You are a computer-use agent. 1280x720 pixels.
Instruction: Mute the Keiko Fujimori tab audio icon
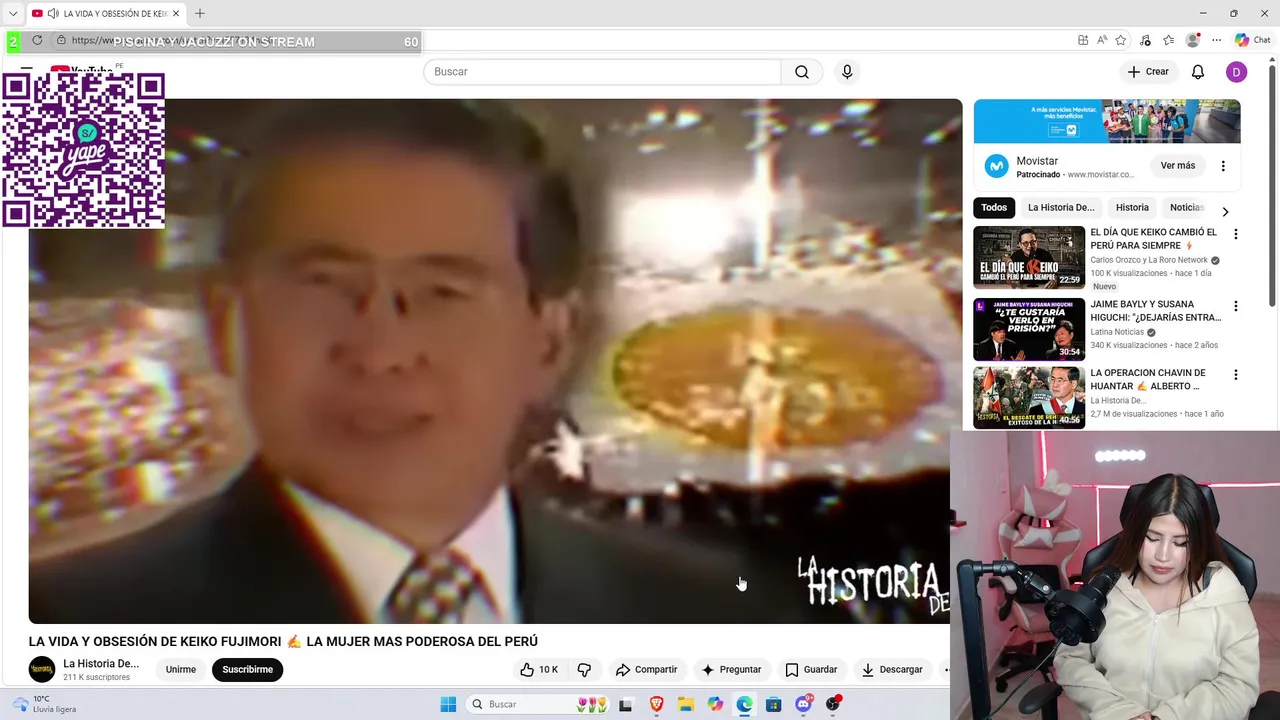click(52, 13)
